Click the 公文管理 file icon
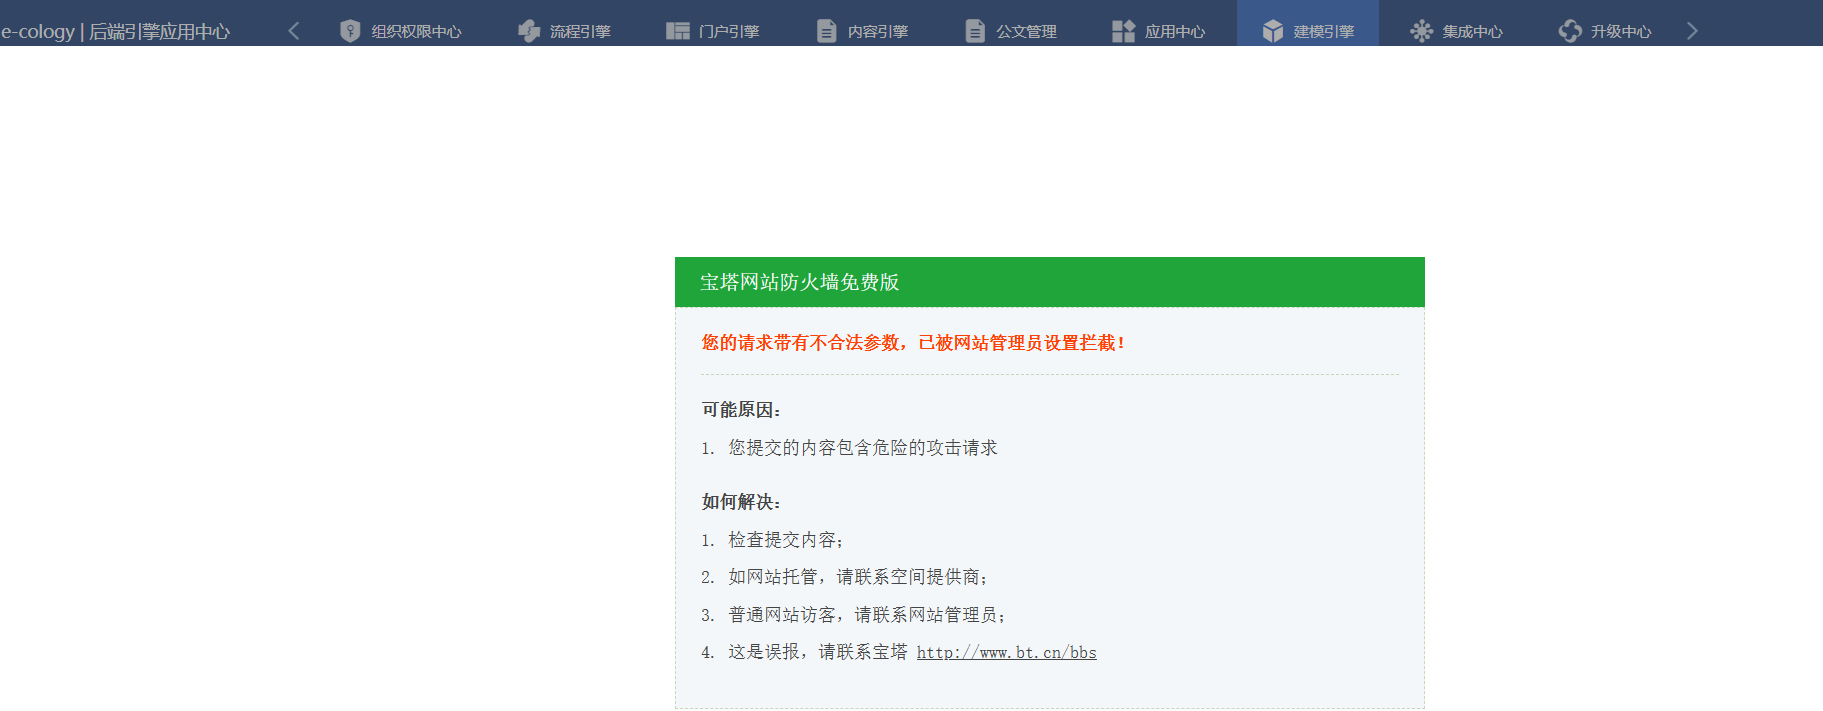Image resolution: width=1823 pixels, height=711 pixels. pyautogui.click(x=975, y=31)
